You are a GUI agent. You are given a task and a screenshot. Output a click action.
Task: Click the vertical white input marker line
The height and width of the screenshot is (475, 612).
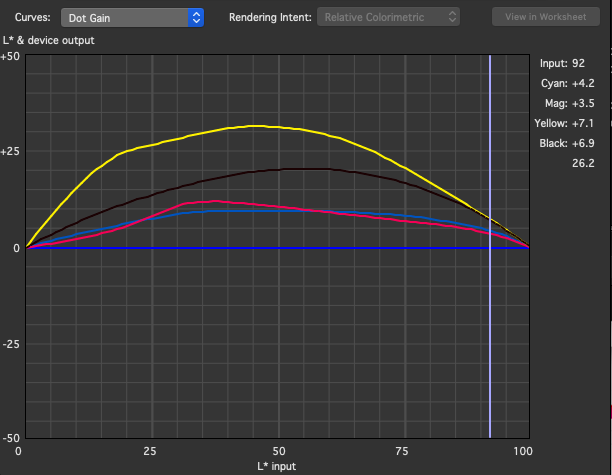(490, 300)
